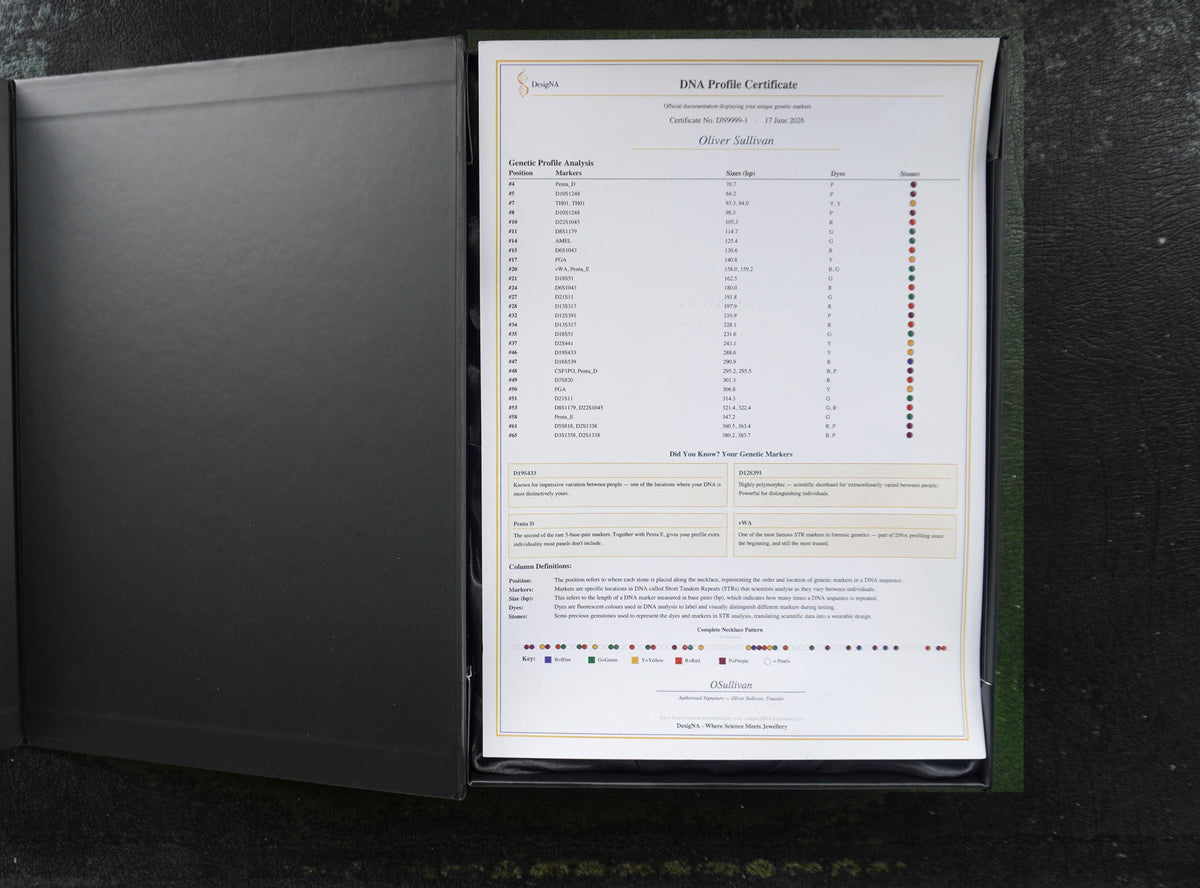Click the position label "#28"
This screenshot has height=888, width=1200.
point(513,306)
